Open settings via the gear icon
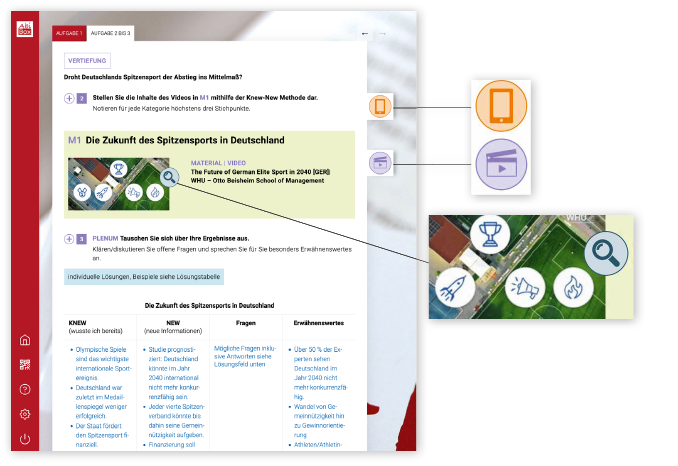The image size is (678, 466). tap(25, 414)
